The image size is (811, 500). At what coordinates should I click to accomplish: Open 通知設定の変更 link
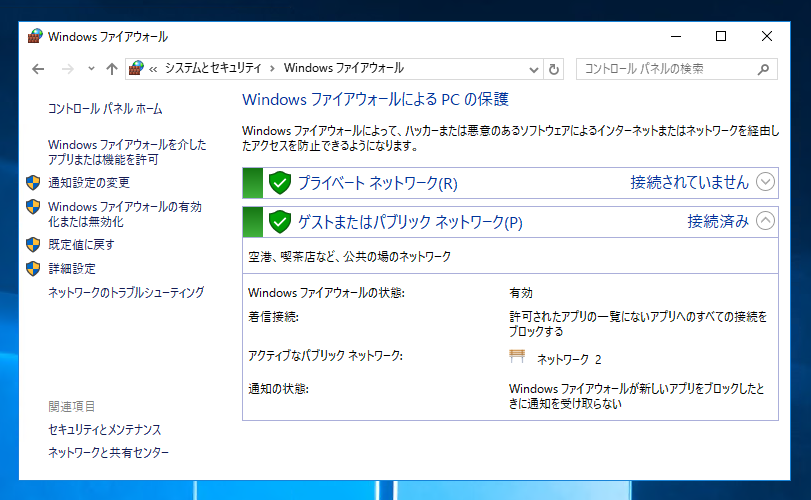pos(89,183)
